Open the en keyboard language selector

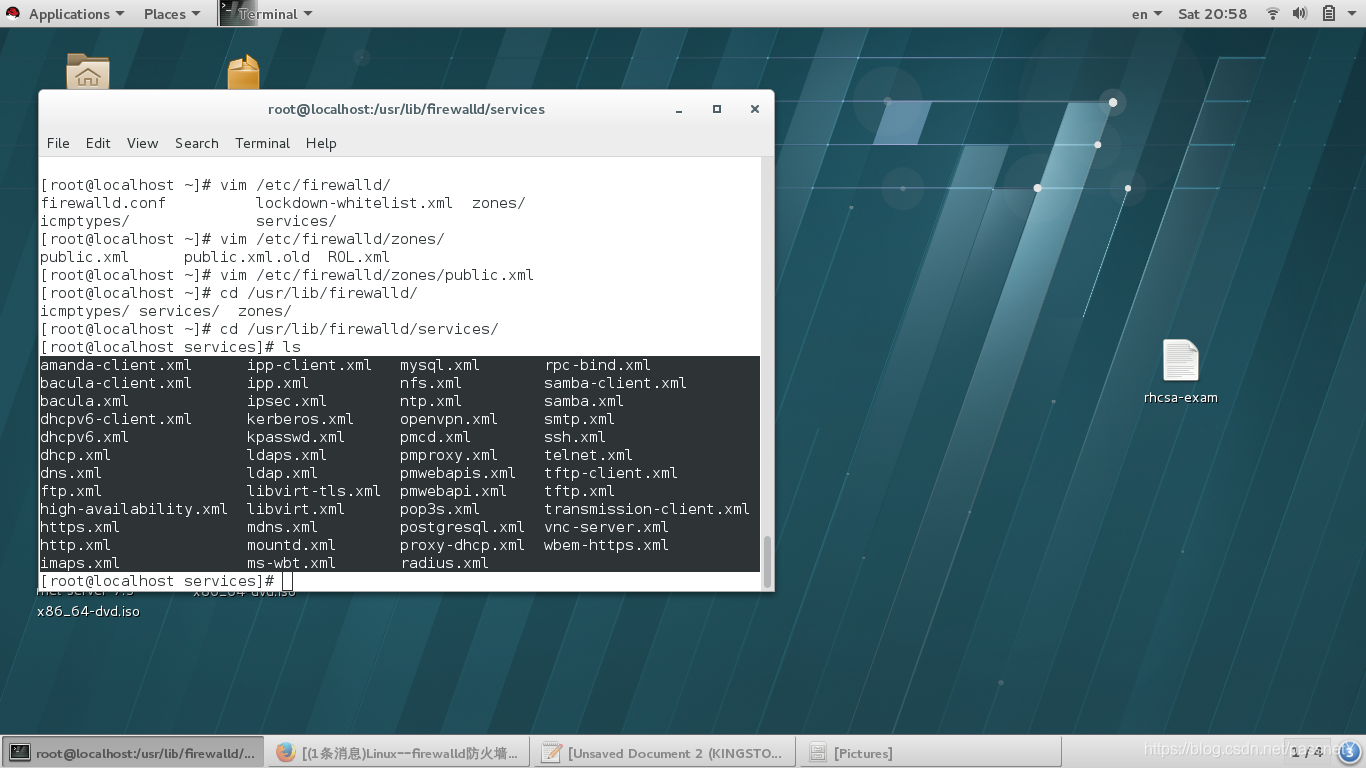point(1147,14)
